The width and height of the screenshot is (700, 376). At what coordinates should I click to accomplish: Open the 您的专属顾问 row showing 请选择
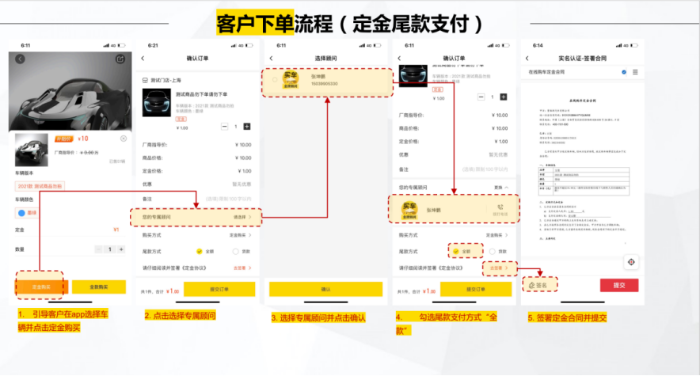click(x=196, y=217)
